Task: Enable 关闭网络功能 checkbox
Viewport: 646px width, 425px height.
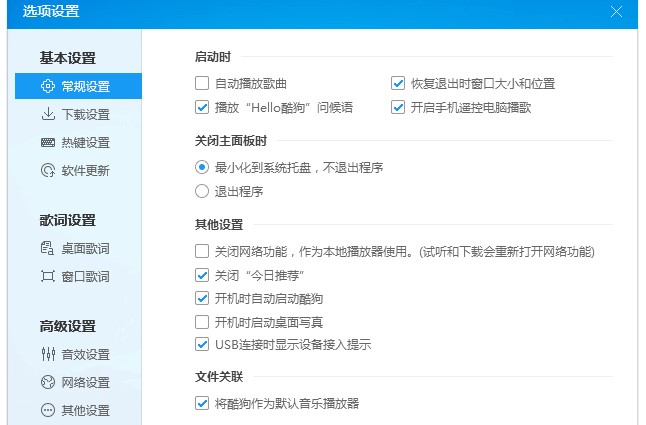Action: 202,251
